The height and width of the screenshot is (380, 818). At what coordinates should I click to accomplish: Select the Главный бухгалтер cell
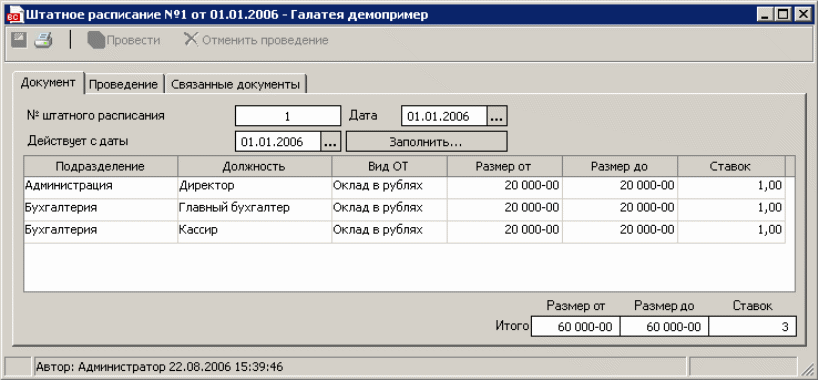coord(255,208)
